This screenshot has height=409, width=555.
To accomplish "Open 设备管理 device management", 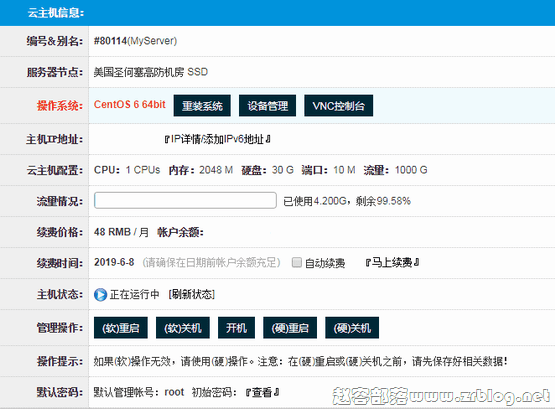I will pyautogui.click(x=268, y=105).
